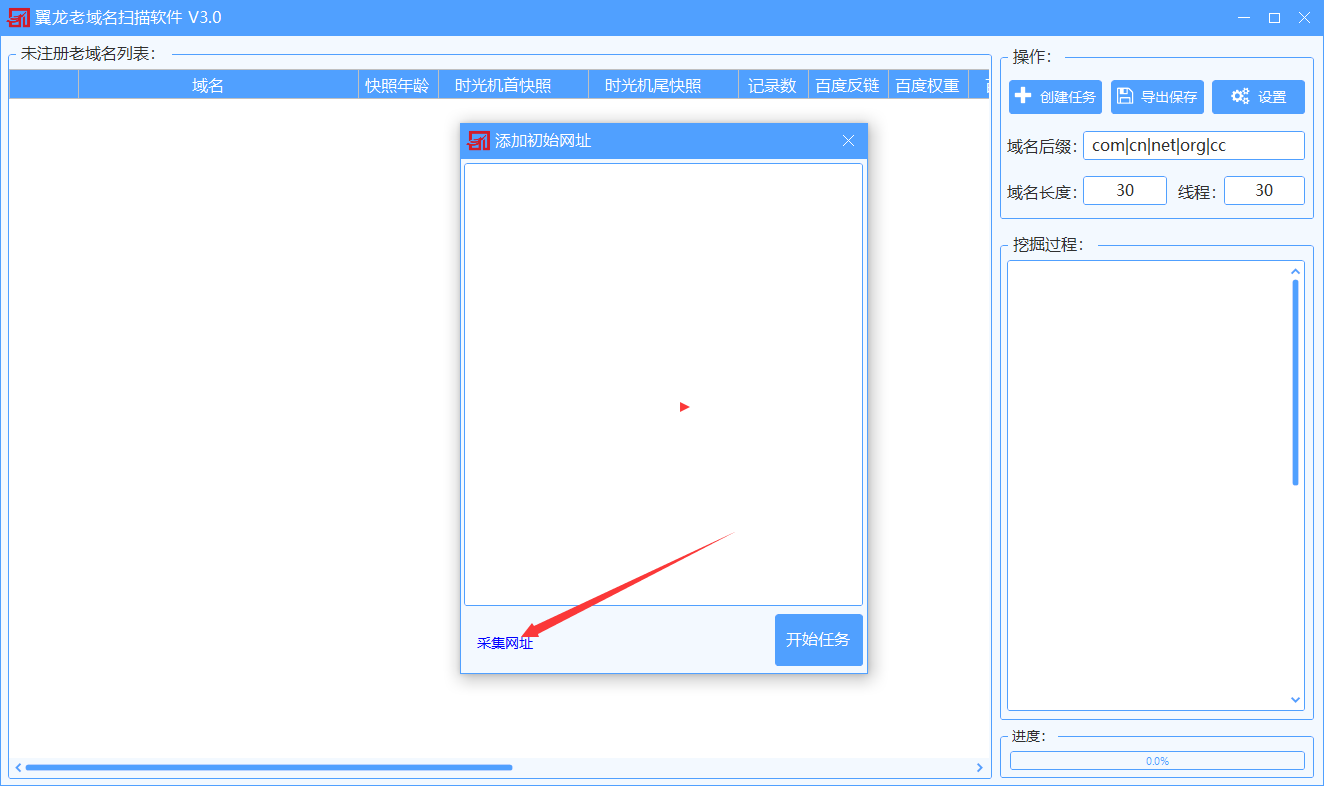1324x786 pixels.
Task: Click the 百度权重 column header
Action: (x=927, y=85)
